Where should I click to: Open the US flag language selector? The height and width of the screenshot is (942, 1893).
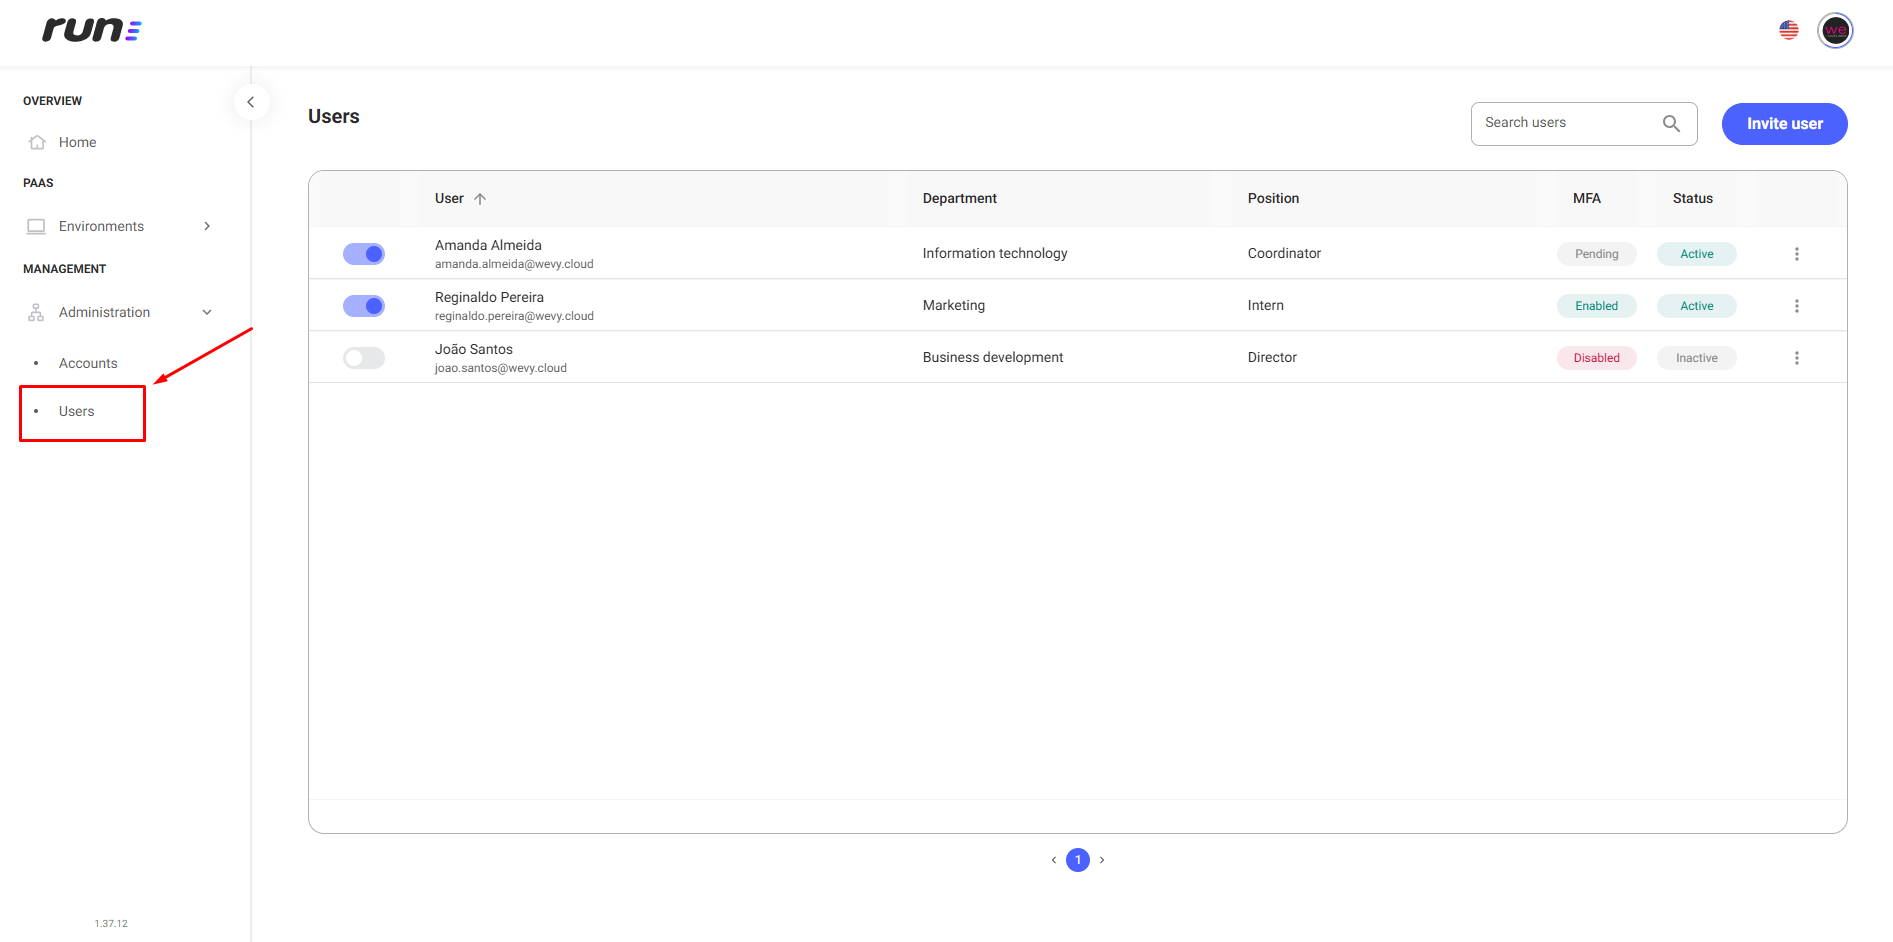[x=1789, y=30]
